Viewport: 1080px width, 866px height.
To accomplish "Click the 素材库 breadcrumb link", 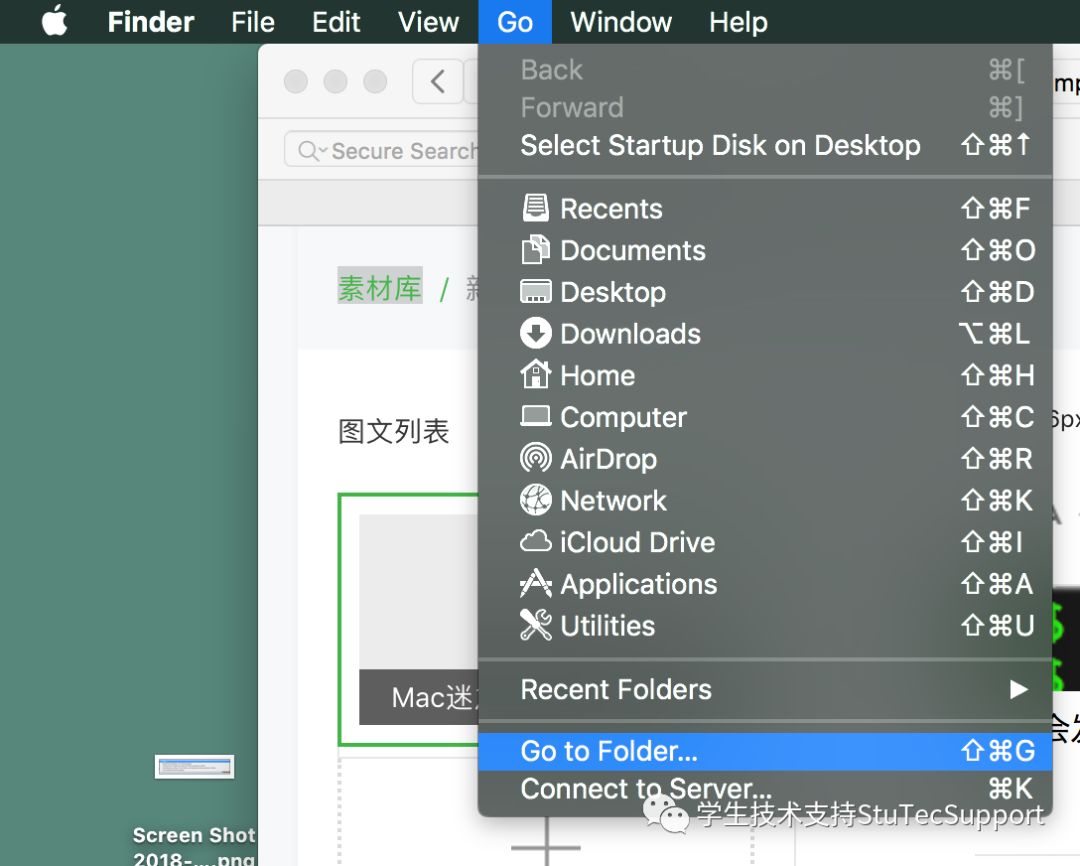I will tap(380, 288).
